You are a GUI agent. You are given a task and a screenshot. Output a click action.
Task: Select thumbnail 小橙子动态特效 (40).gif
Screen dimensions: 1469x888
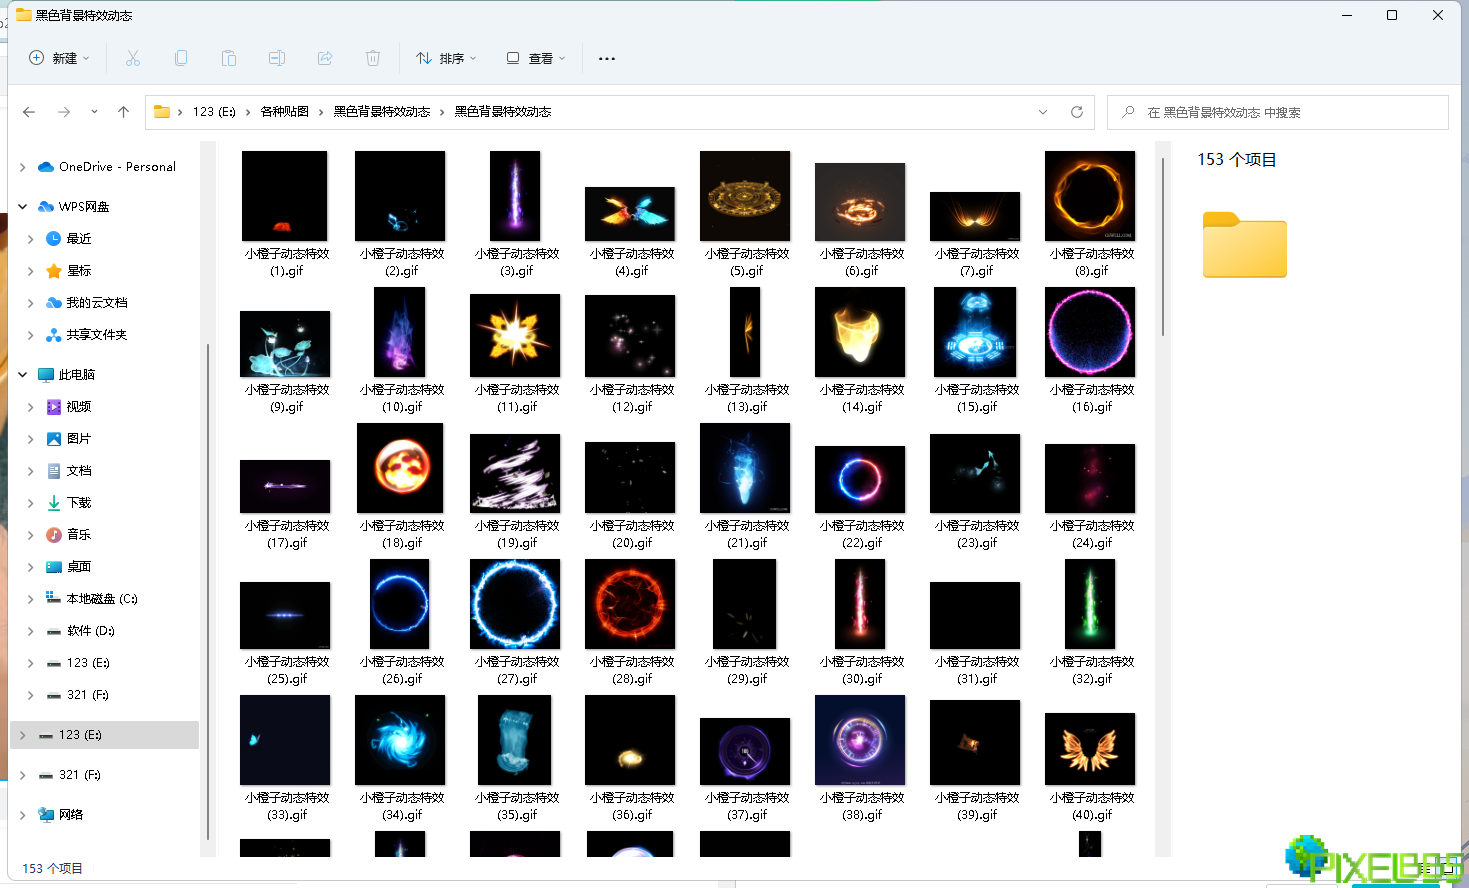point(1090,749)
